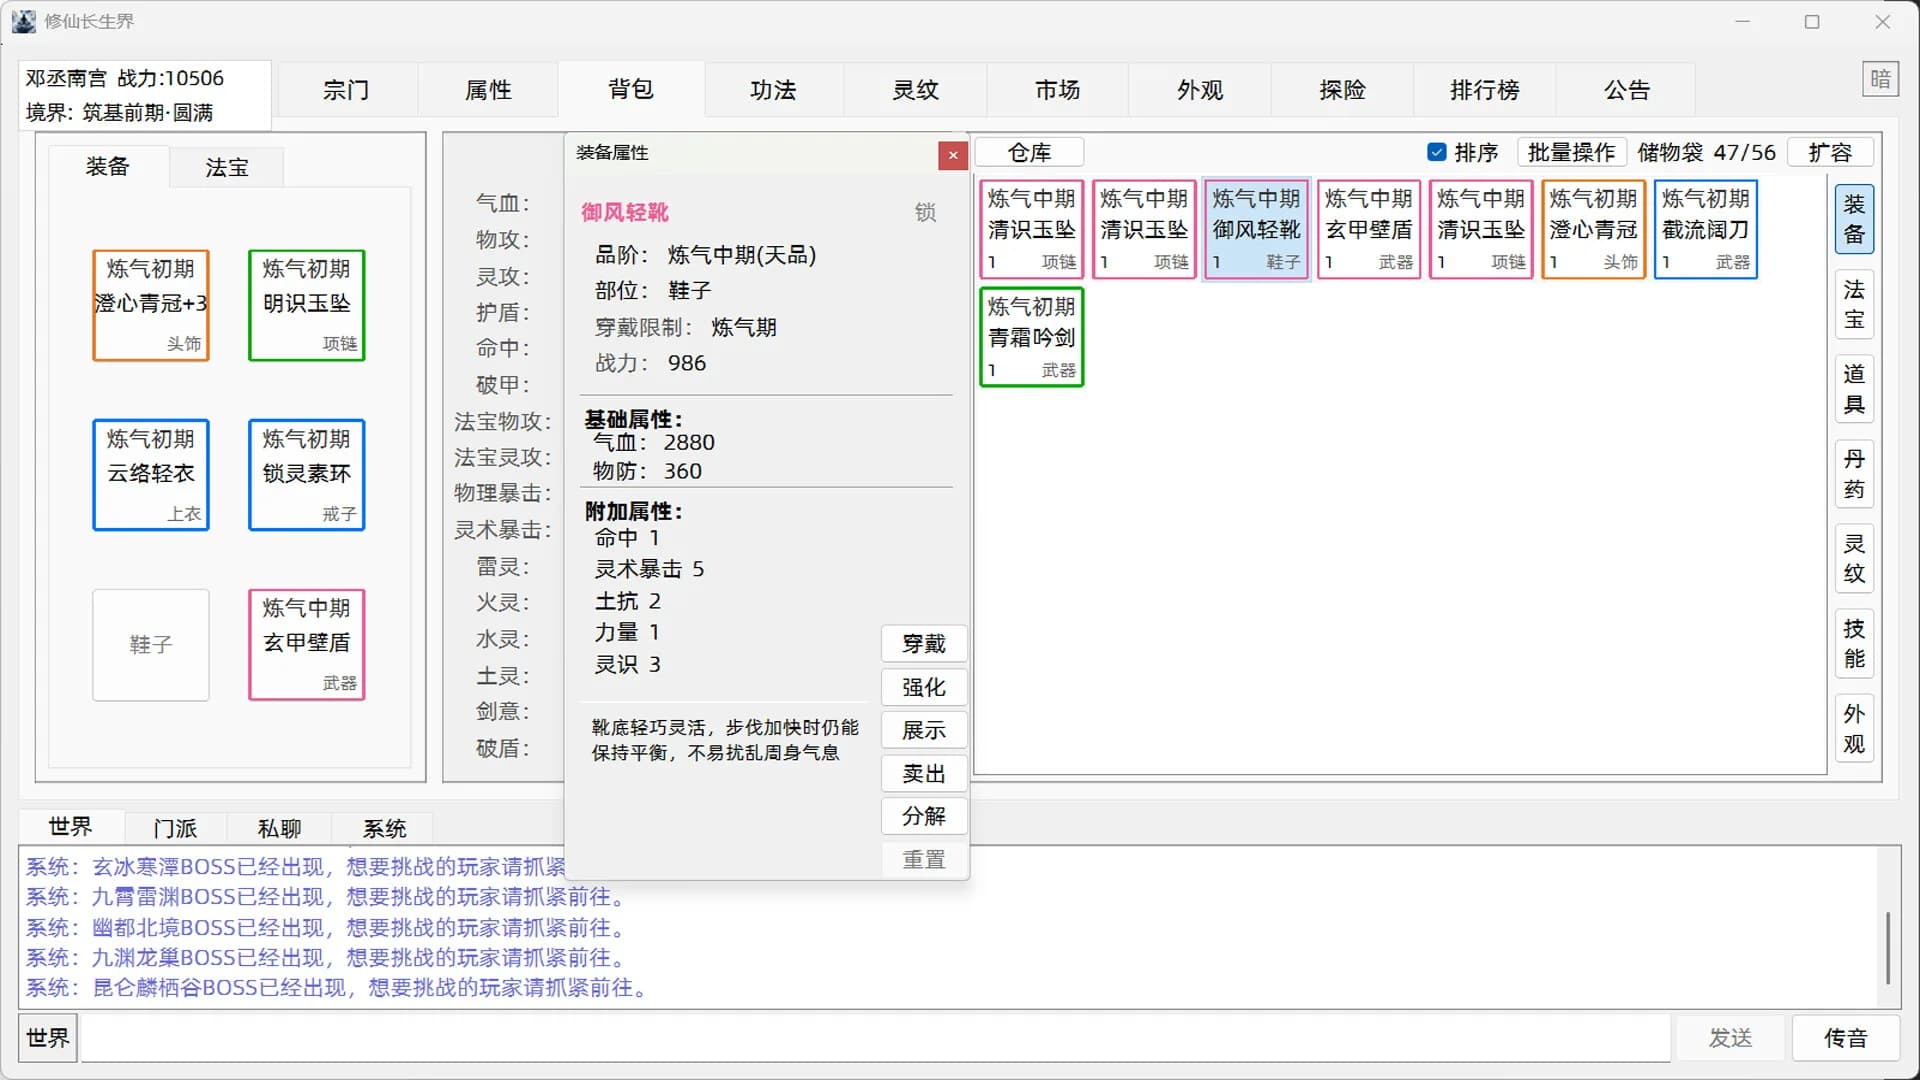
Task: Switch chat to 系统 channel tab
Action: point(384,829)
